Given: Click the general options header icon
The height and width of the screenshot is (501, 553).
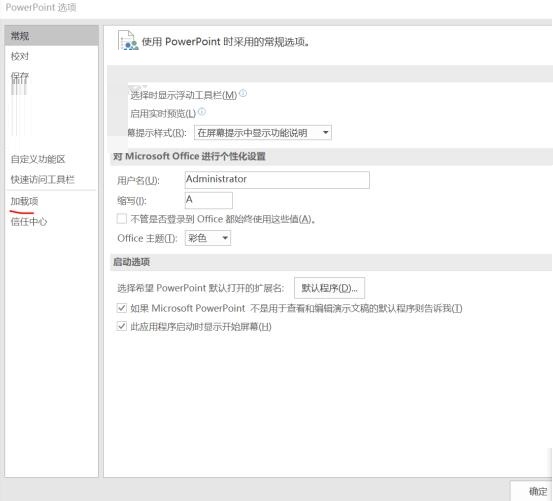Looking at the screenshot, I should pos(128,41).
